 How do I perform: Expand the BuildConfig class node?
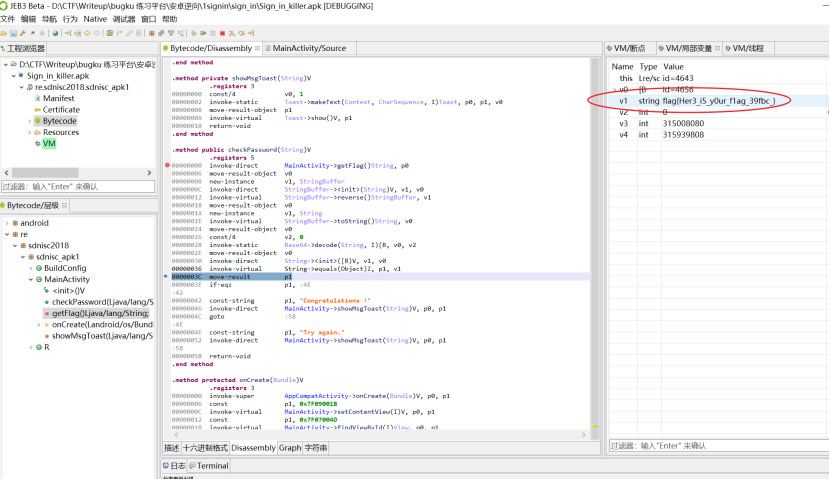pos(30,268)
